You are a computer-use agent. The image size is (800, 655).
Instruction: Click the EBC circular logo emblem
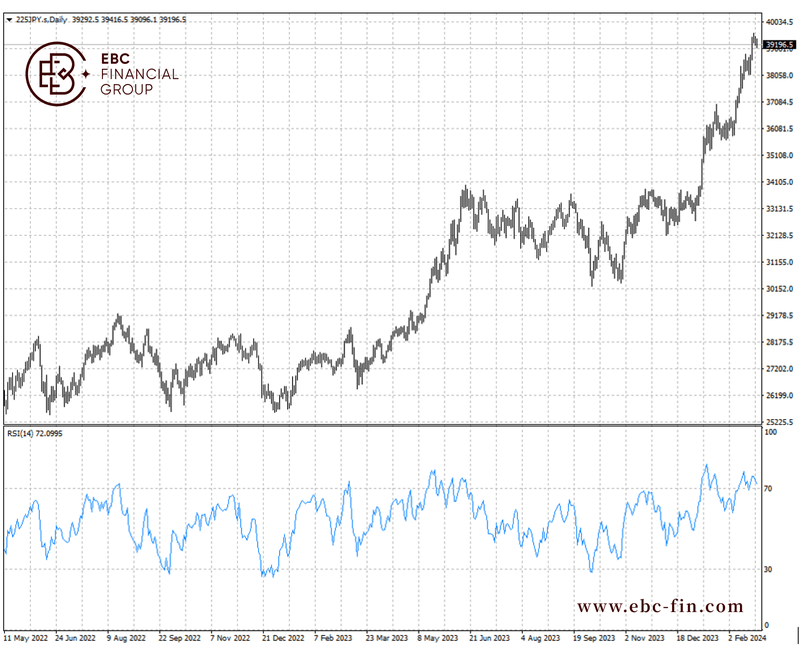(57, 74)
